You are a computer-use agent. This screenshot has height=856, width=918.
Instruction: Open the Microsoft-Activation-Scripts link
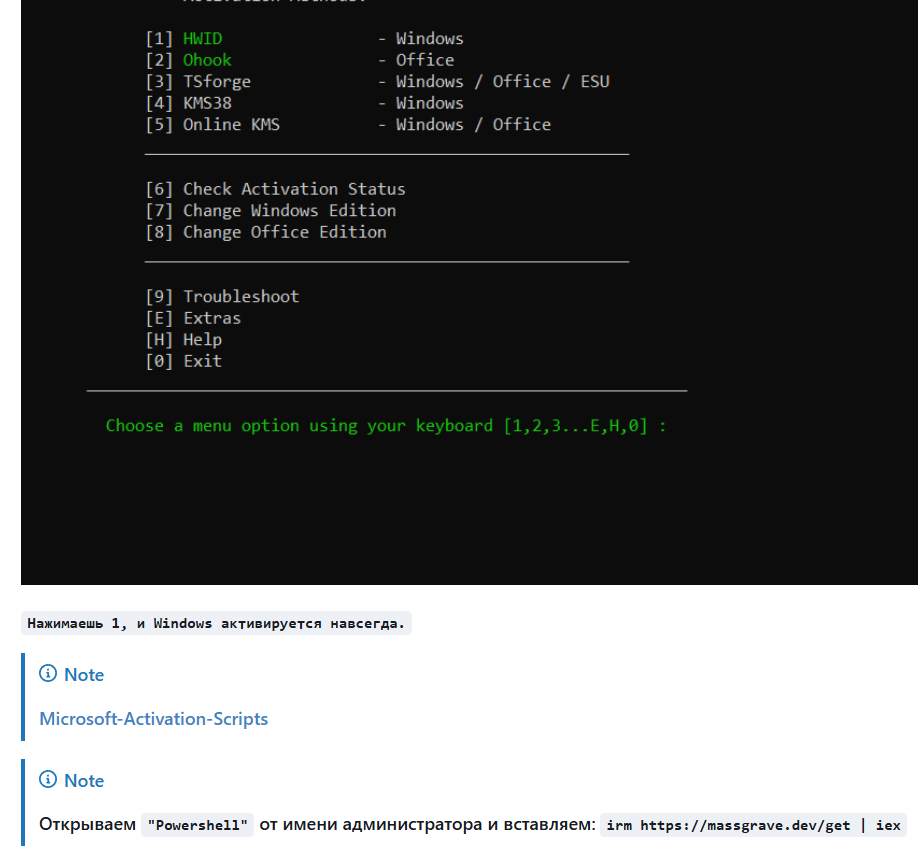(x=153, y=718)
